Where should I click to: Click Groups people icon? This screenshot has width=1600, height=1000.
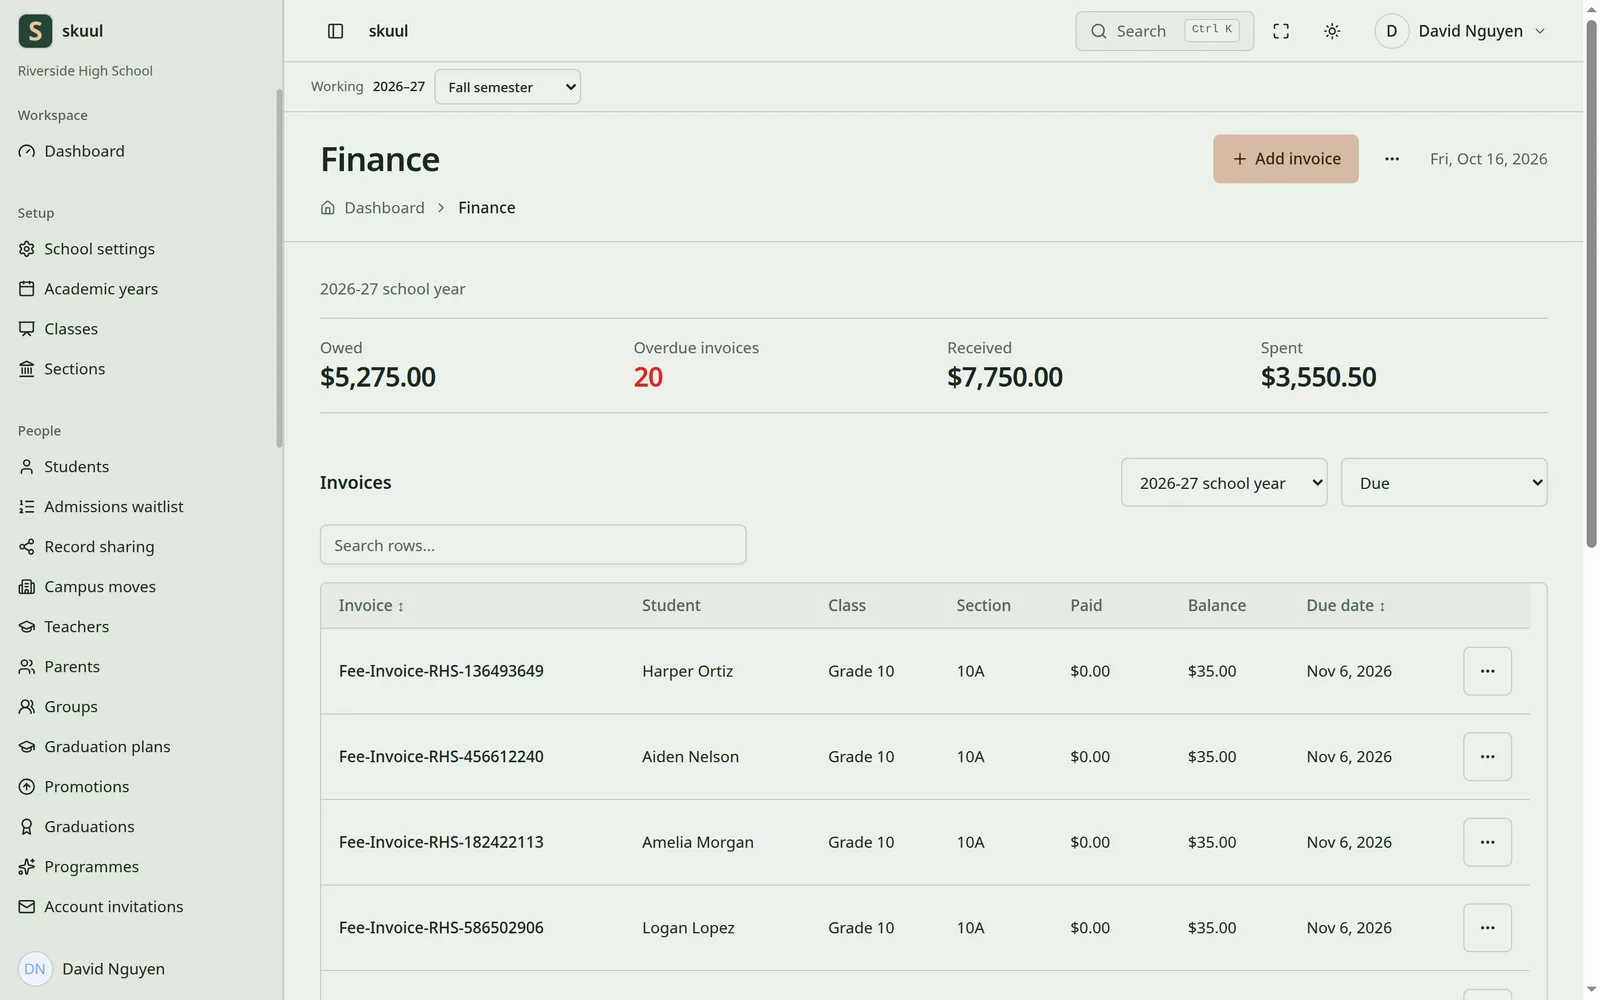(27, 707)
